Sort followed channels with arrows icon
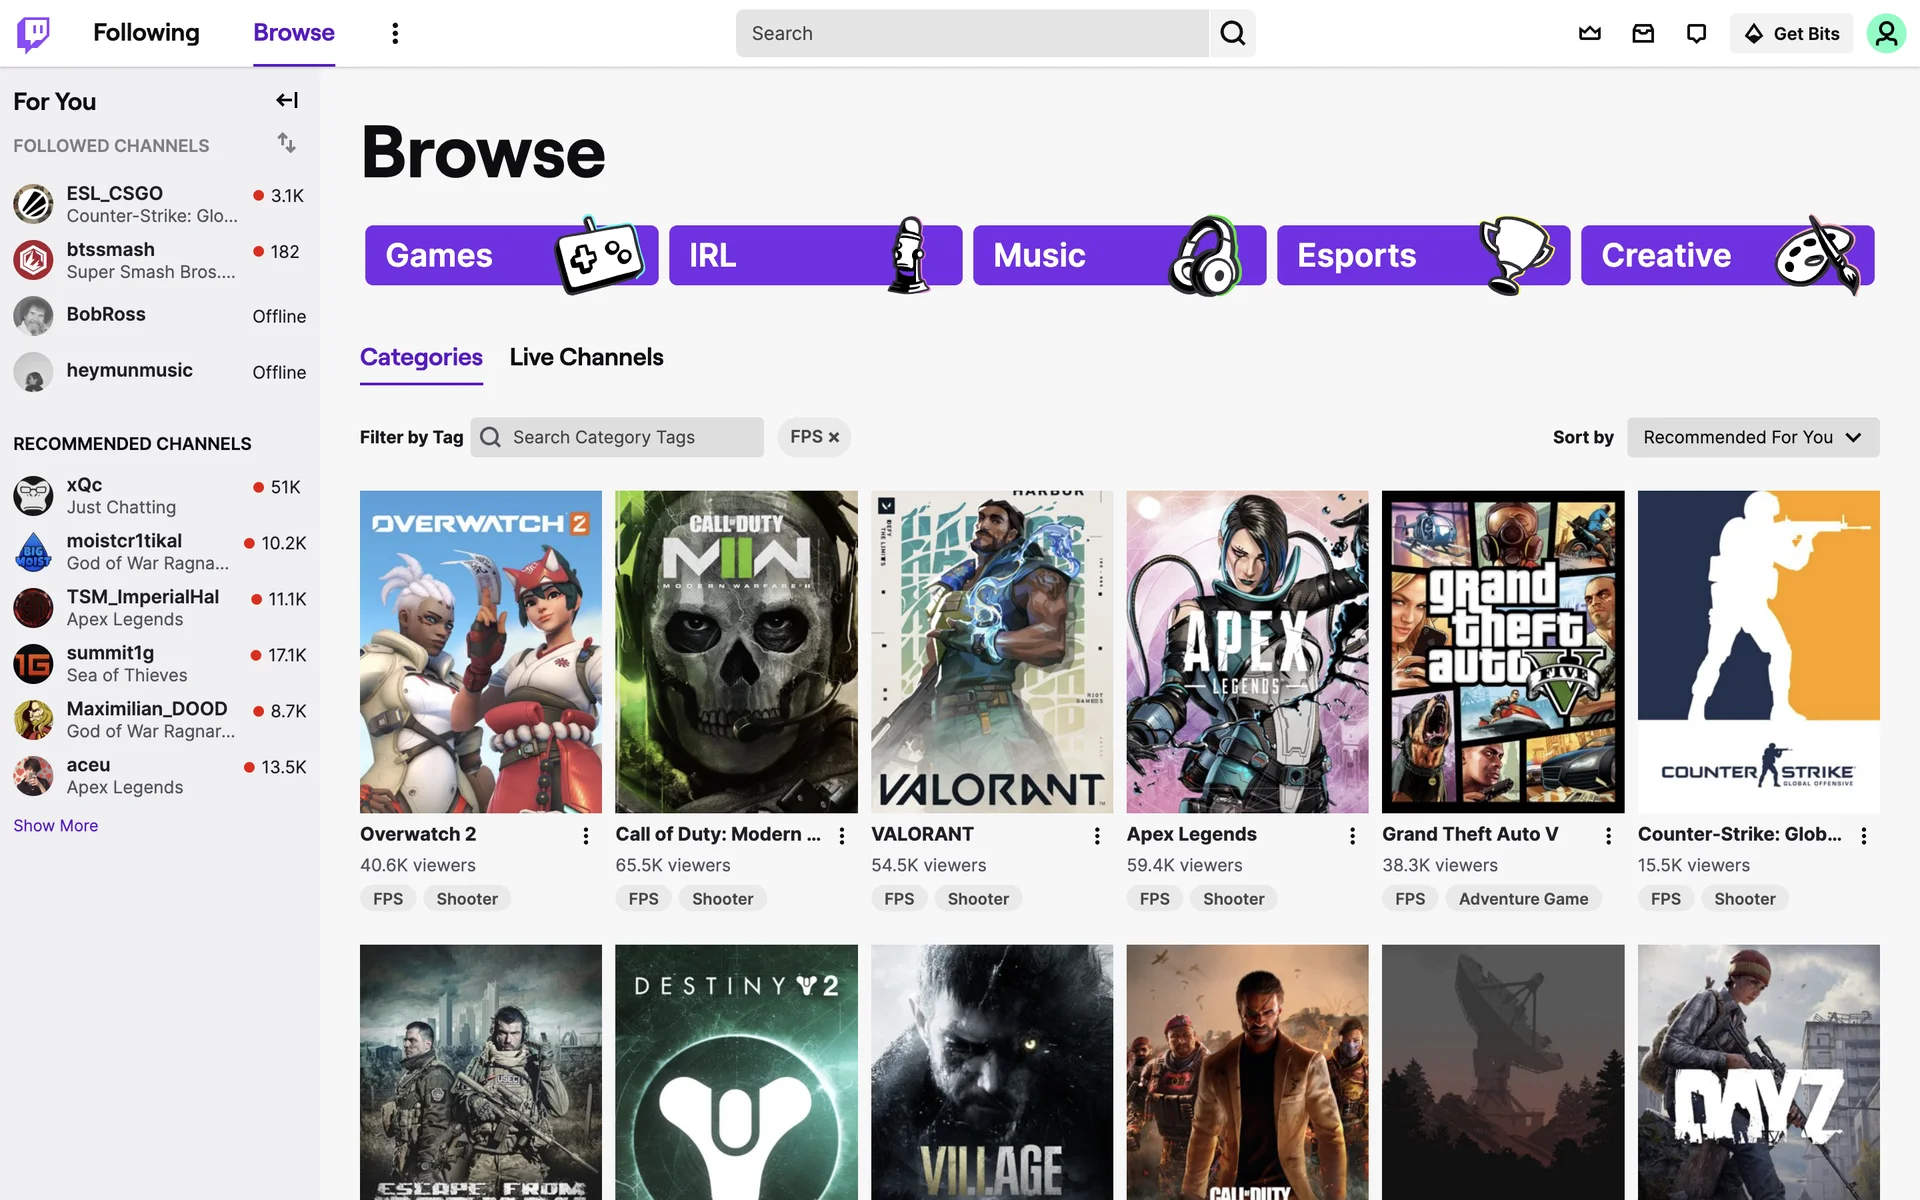The width and height of the screenshot is (1920, 1200). [287, 143]
